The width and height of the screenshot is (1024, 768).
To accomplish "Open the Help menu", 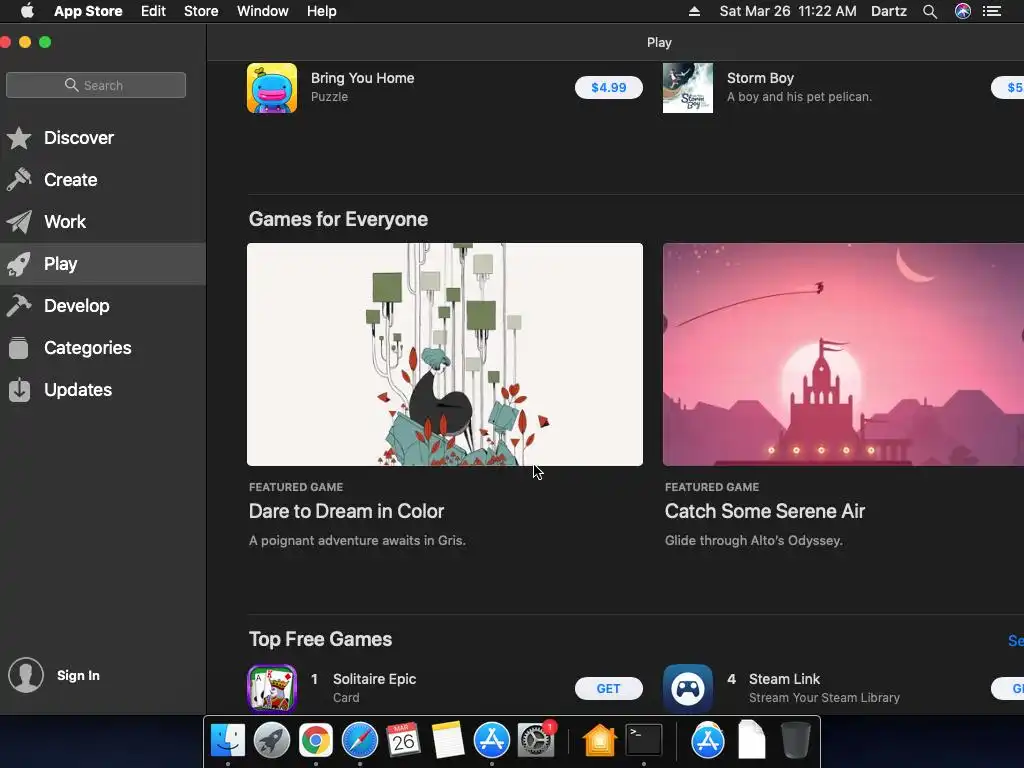I will (322, 11).
